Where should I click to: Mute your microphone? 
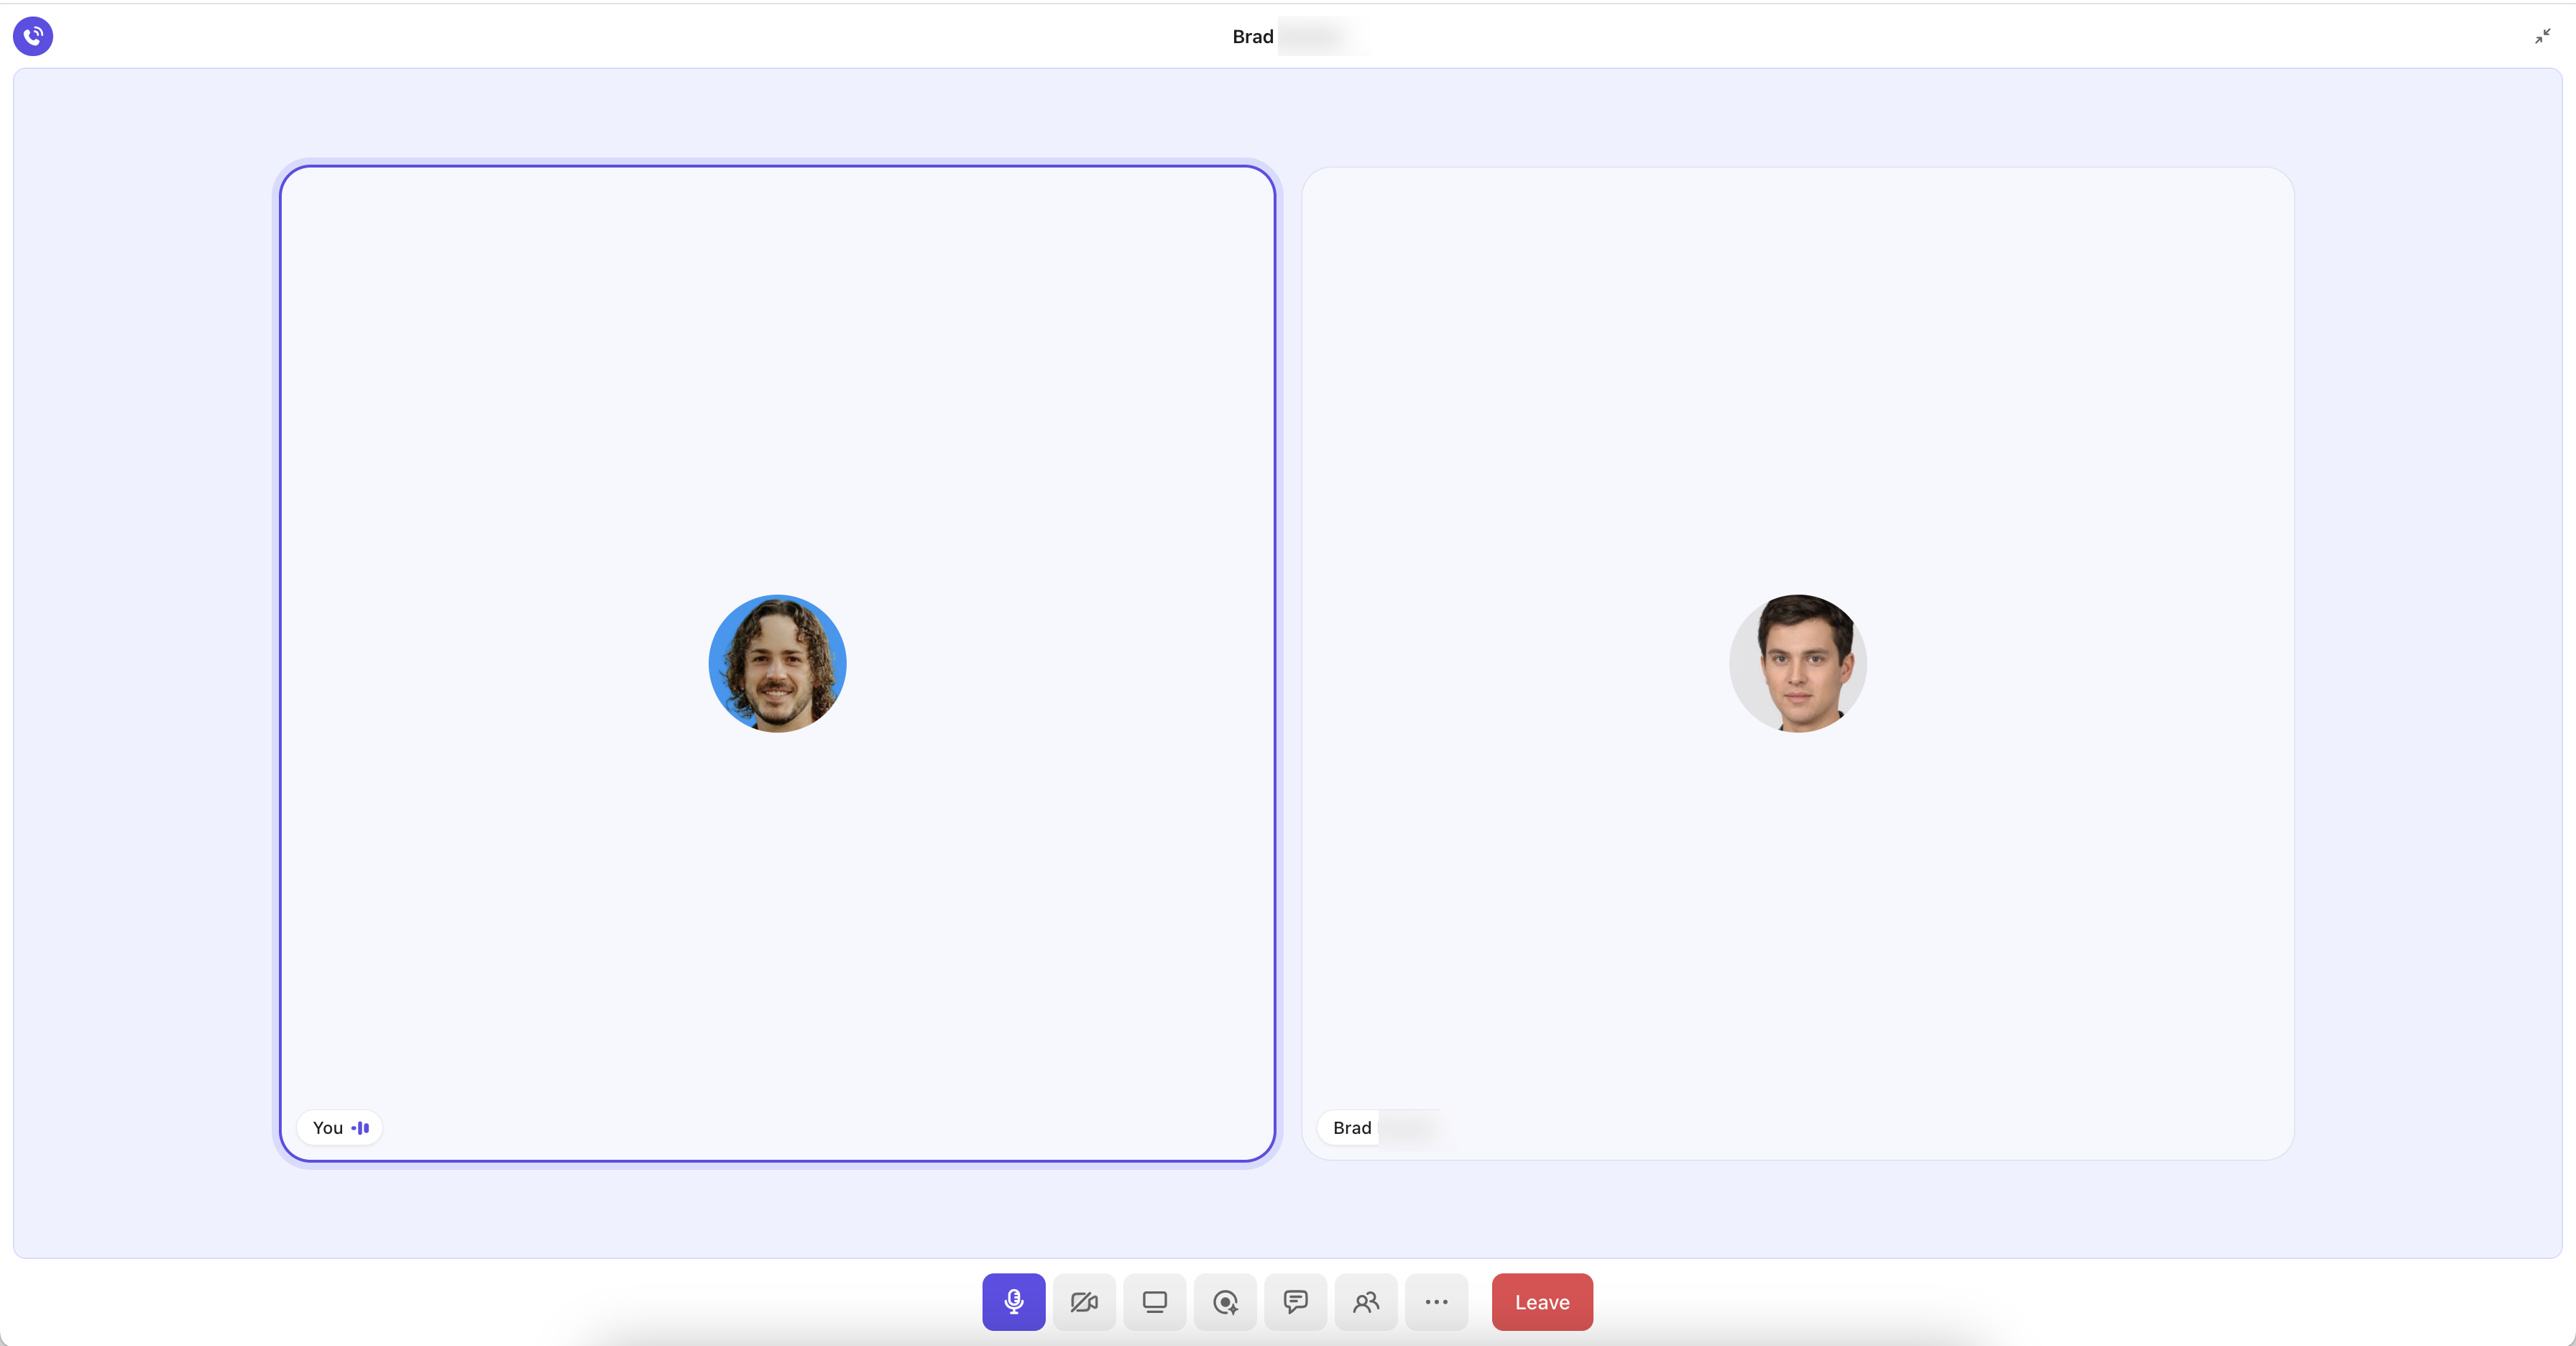pyautogui.click(x=1013, y=1301)
